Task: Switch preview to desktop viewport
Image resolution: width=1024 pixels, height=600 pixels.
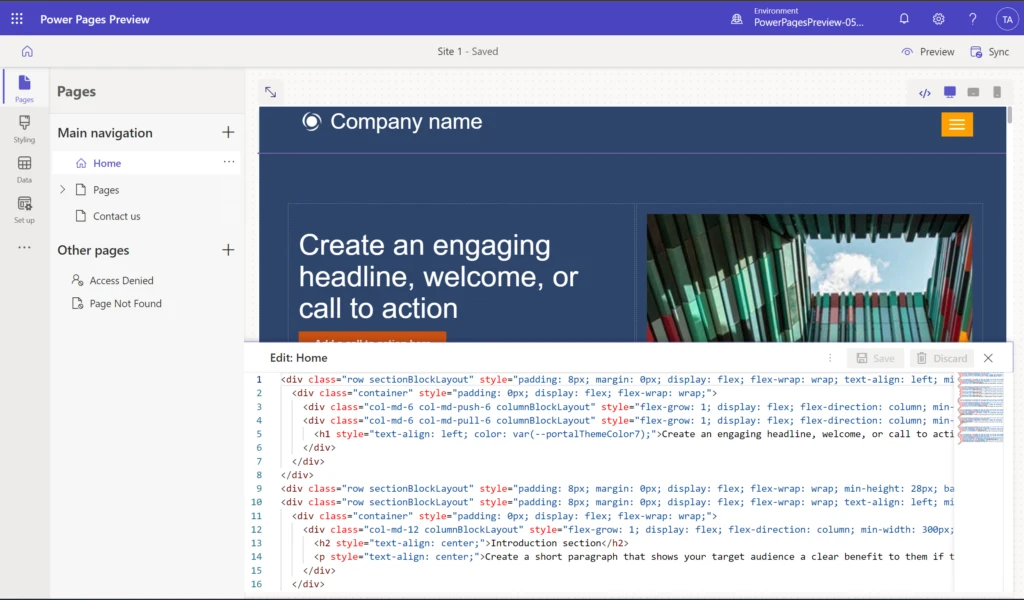Action: (949, 92)
